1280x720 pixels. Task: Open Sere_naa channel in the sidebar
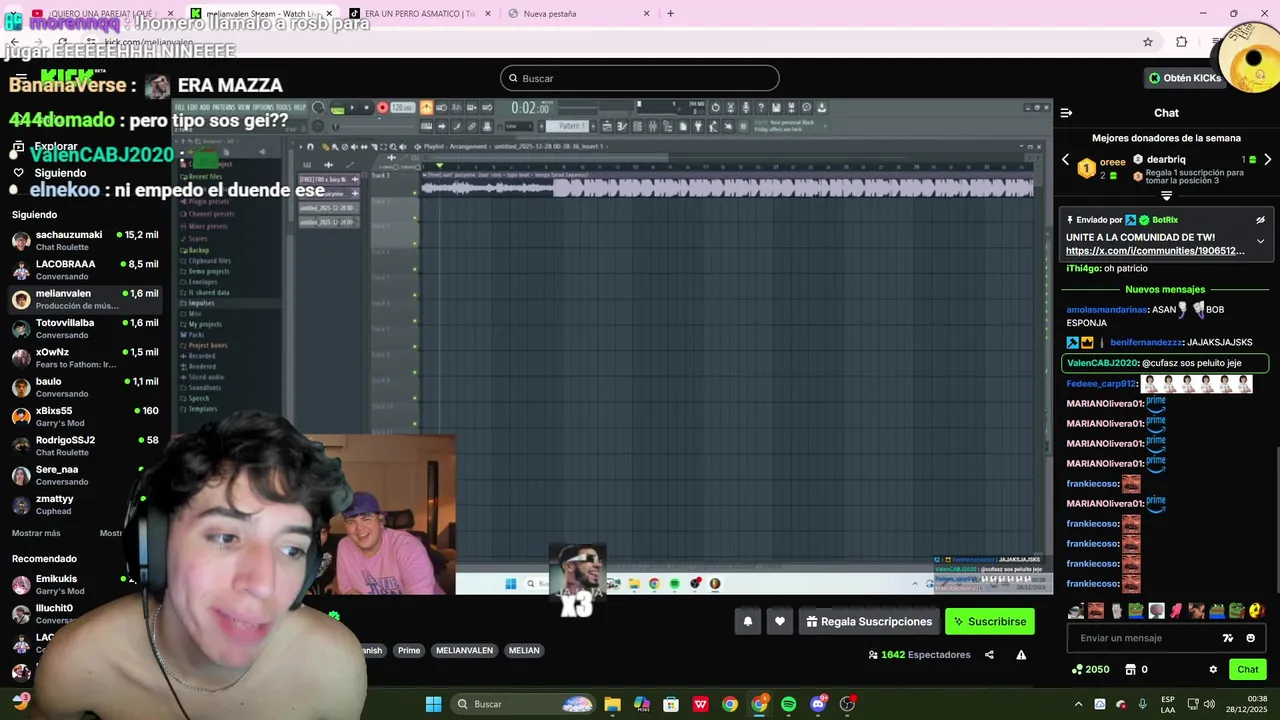(85, 475)
